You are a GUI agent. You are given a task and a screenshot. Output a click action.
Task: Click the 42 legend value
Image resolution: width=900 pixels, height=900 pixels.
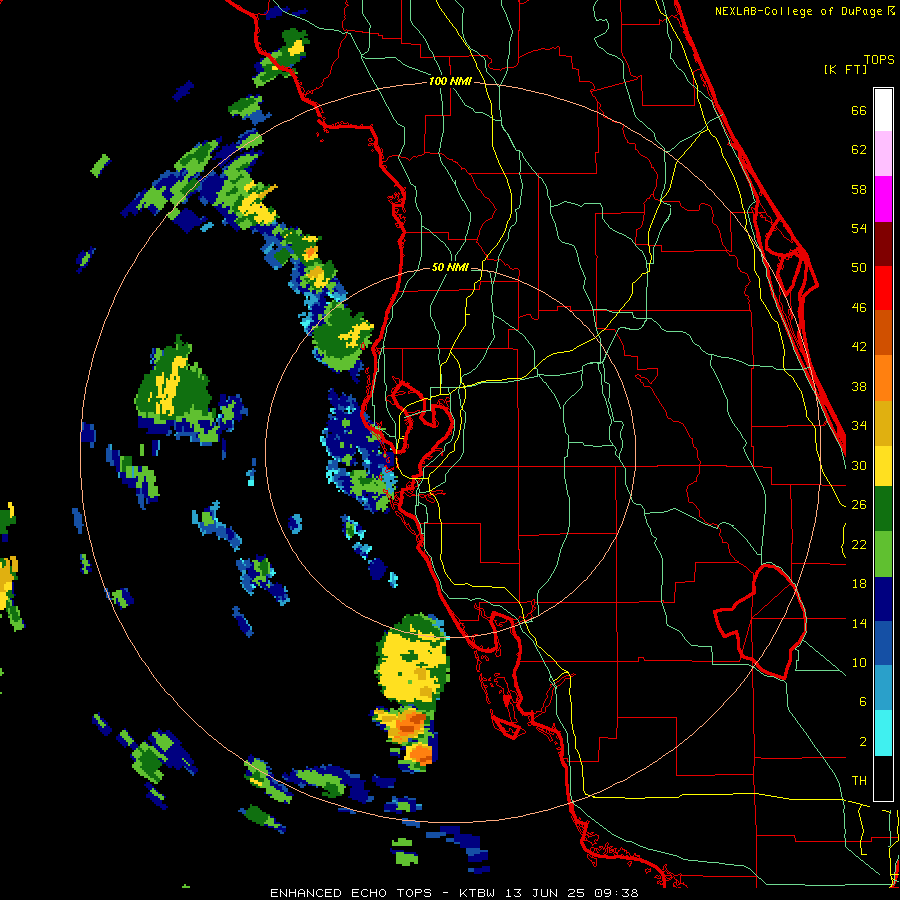859,347
